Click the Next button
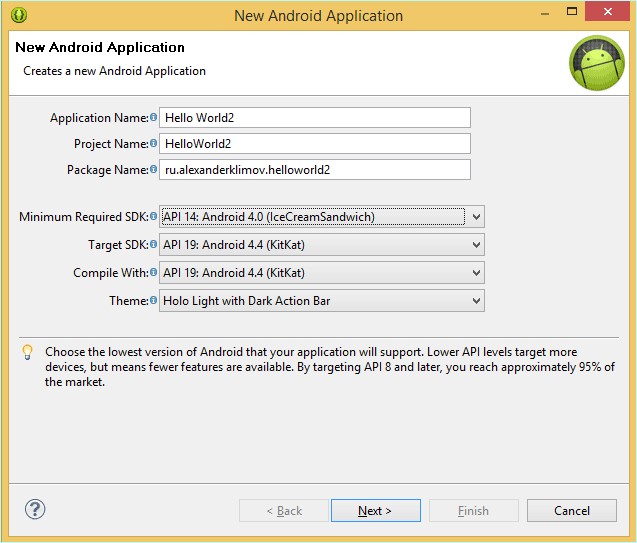Screen dimensions: 637x543 pyautogui.click(x=376, y=511)
